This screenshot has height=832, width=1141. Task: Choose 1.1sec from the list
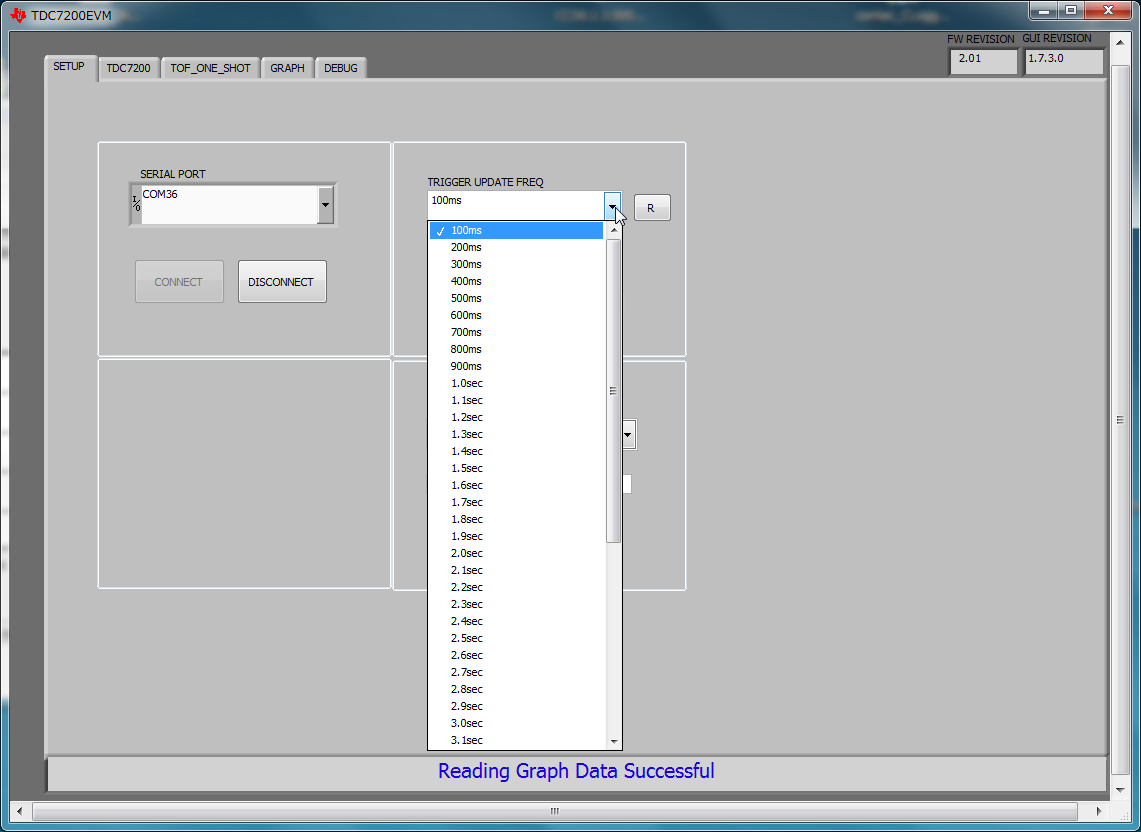tap(517, 400)
